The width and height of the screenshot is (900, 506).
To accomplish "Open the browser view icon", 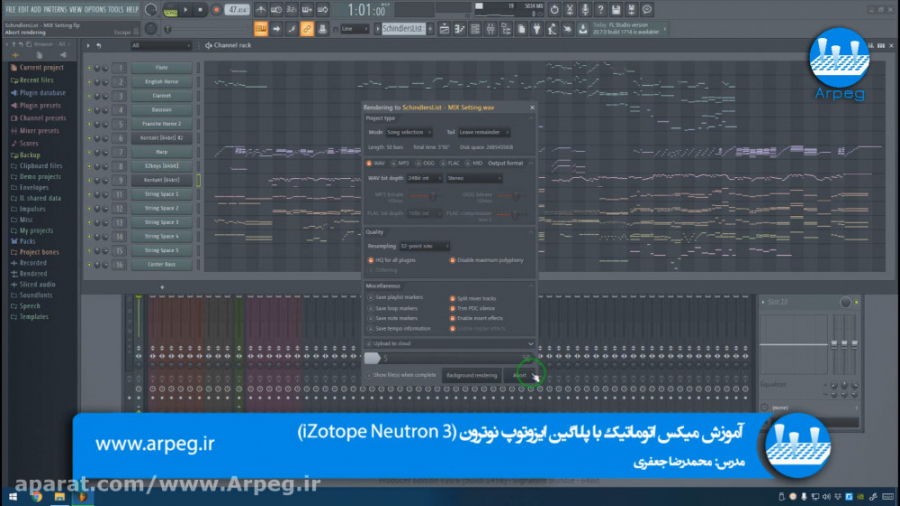I will click(x=506, y=29).
